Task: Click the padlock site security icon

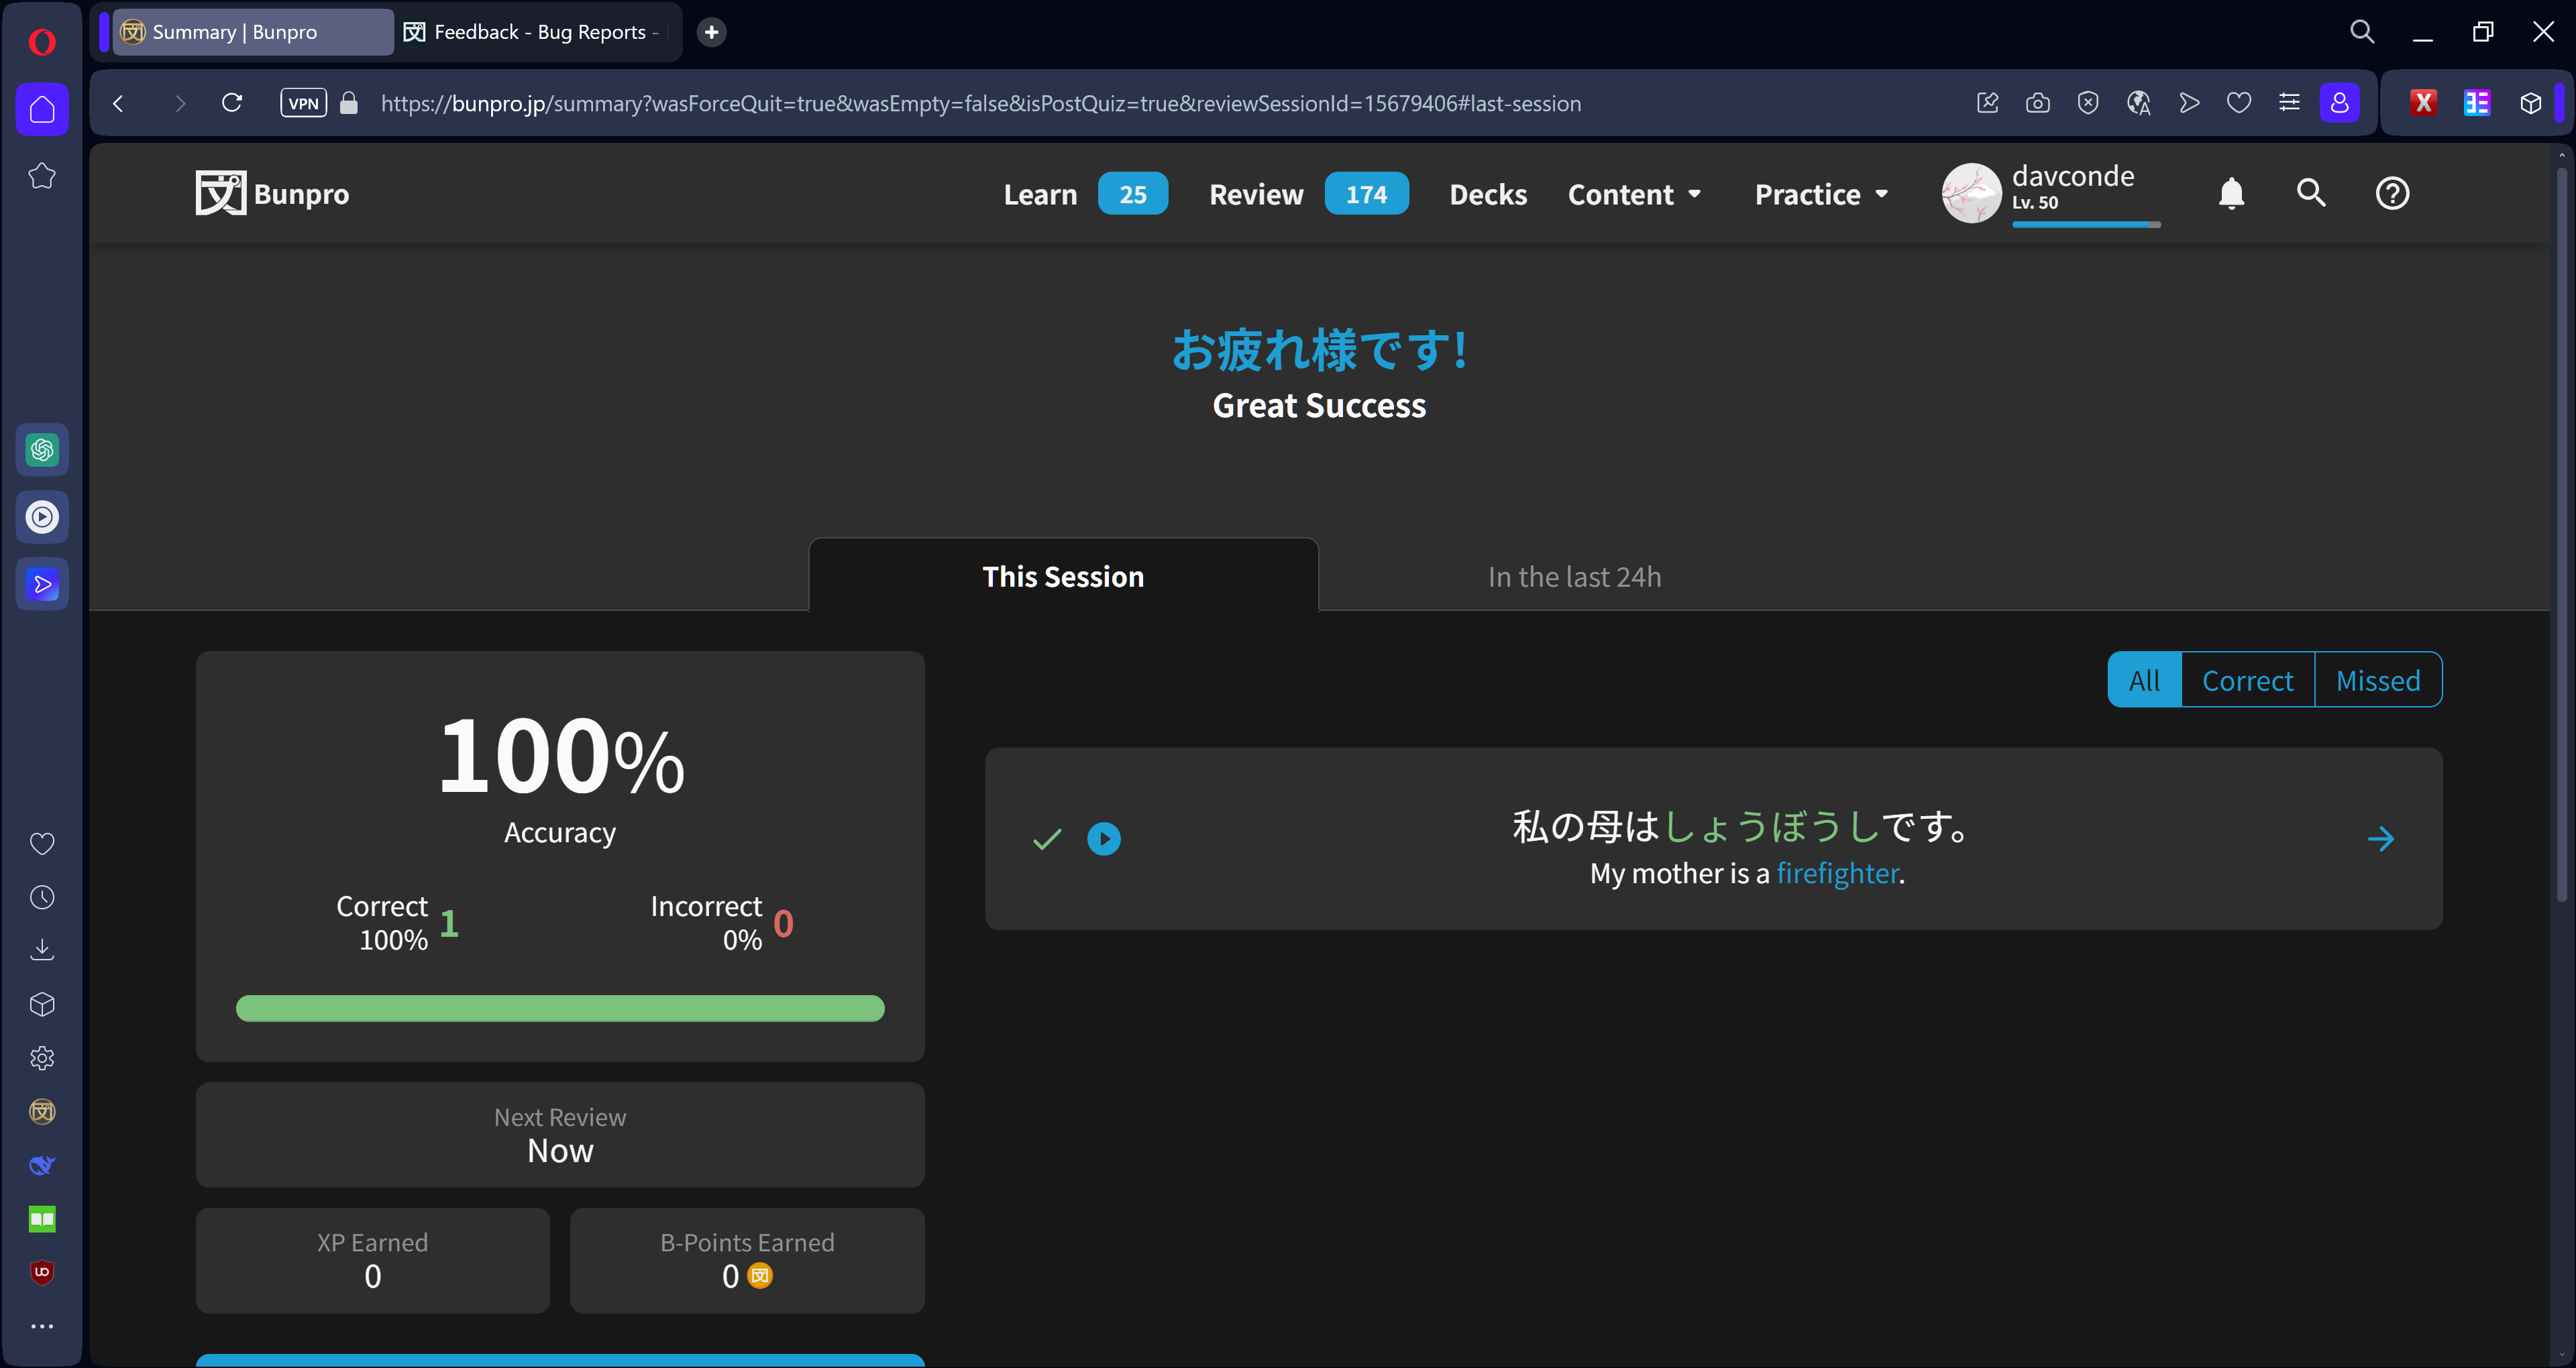Action: pyautogui.click(x=349, y=103)
